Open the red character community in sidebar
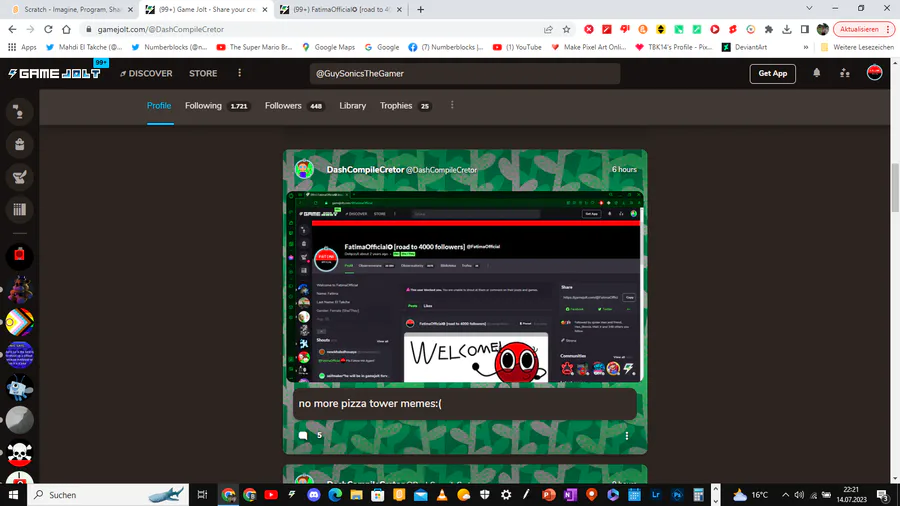 pyautogui.click(x=20, y=256)
